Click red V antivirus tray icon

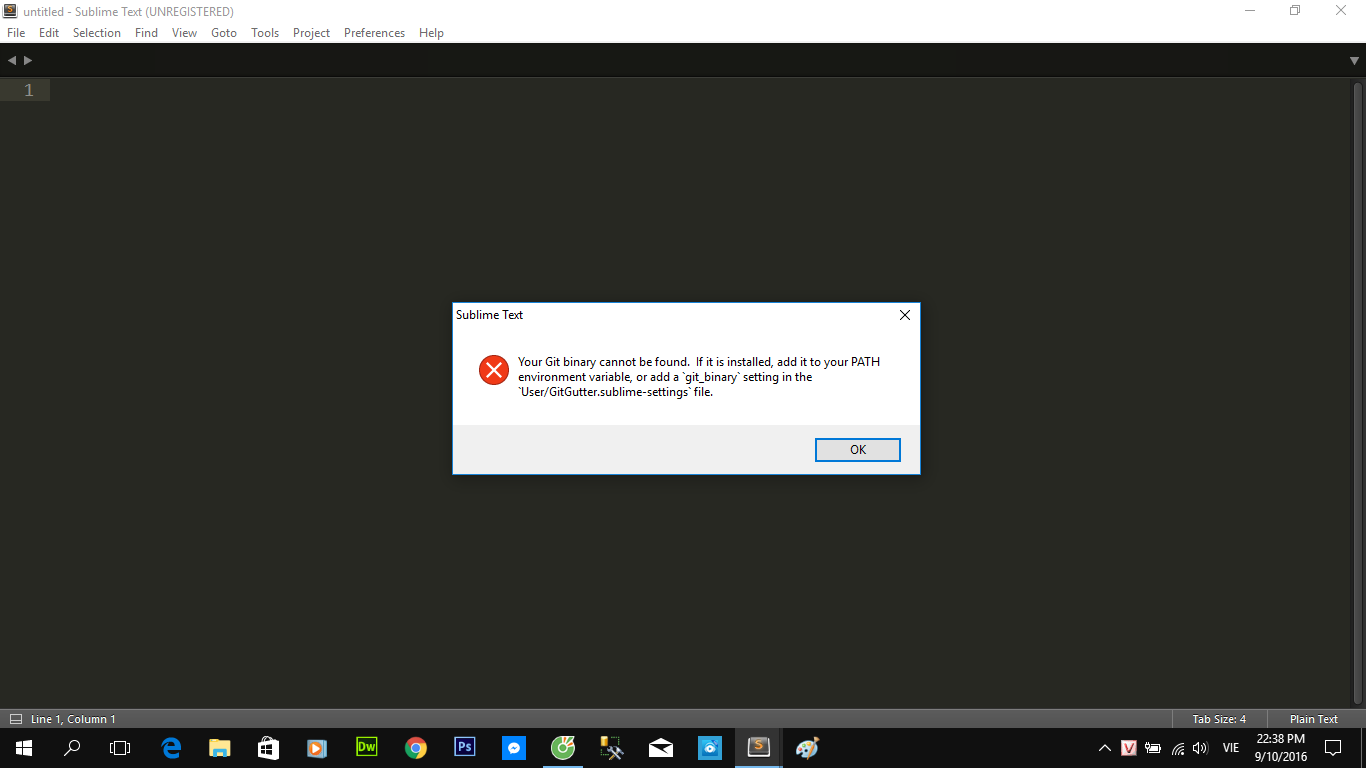(x=1129, y=748)
